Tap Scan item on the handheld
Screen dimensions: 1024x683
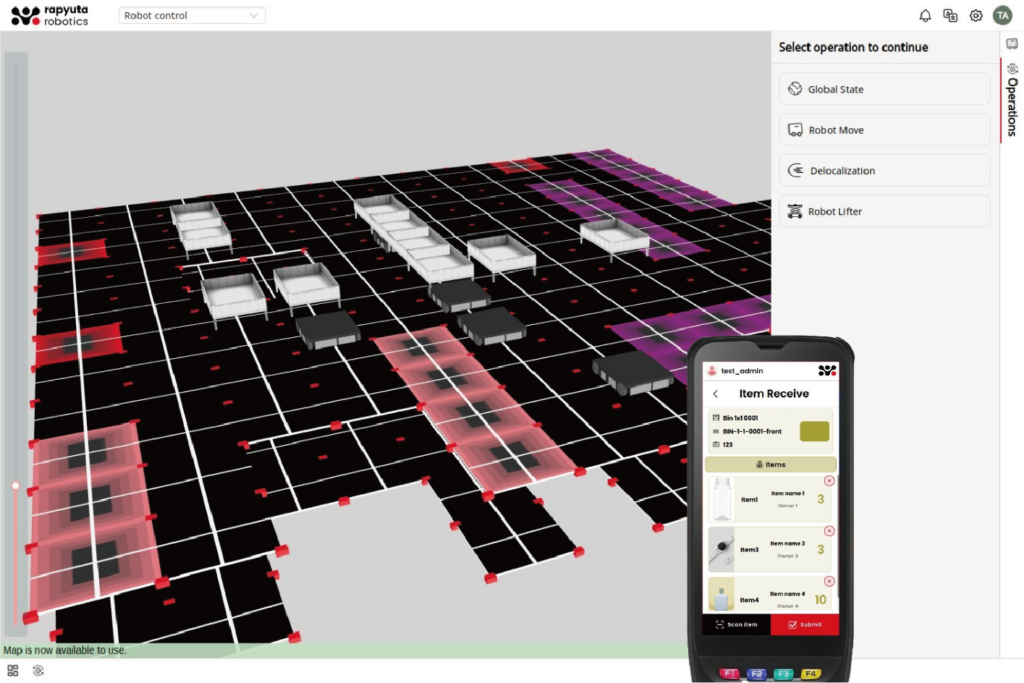pos(737,625)
